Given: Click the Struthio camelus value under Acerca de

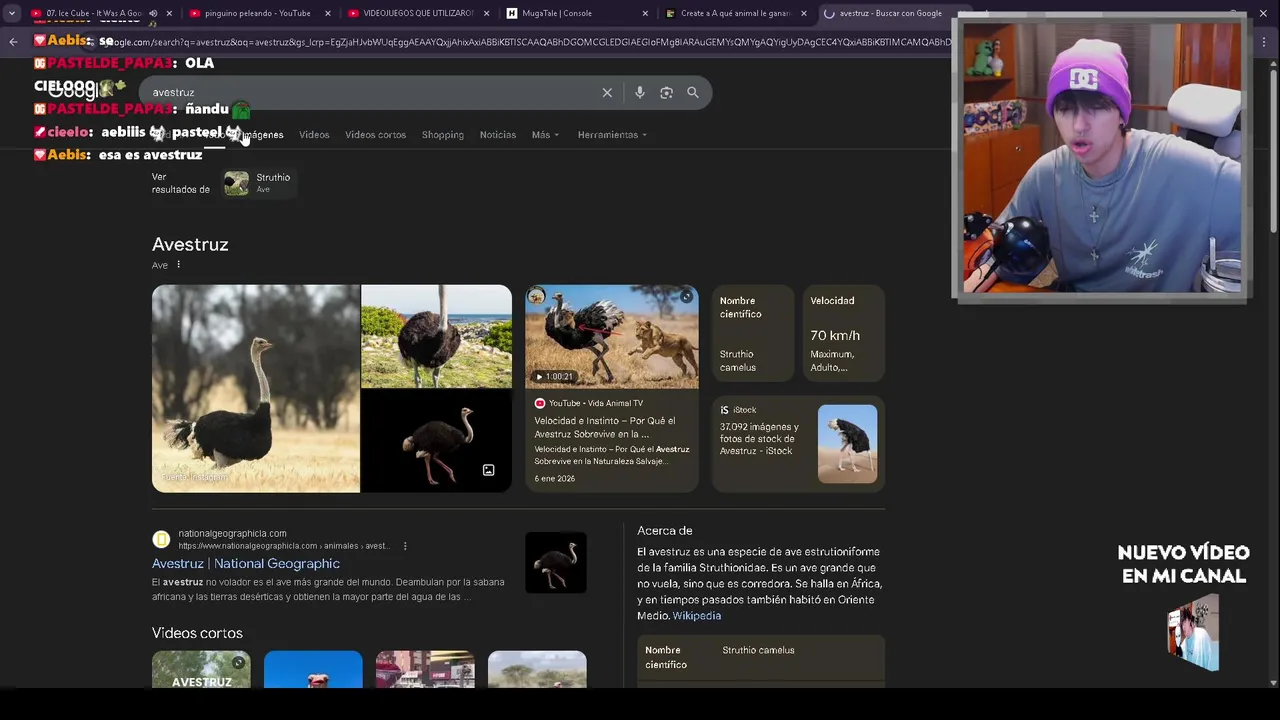Looking at the screenshot, I should 758,650.
